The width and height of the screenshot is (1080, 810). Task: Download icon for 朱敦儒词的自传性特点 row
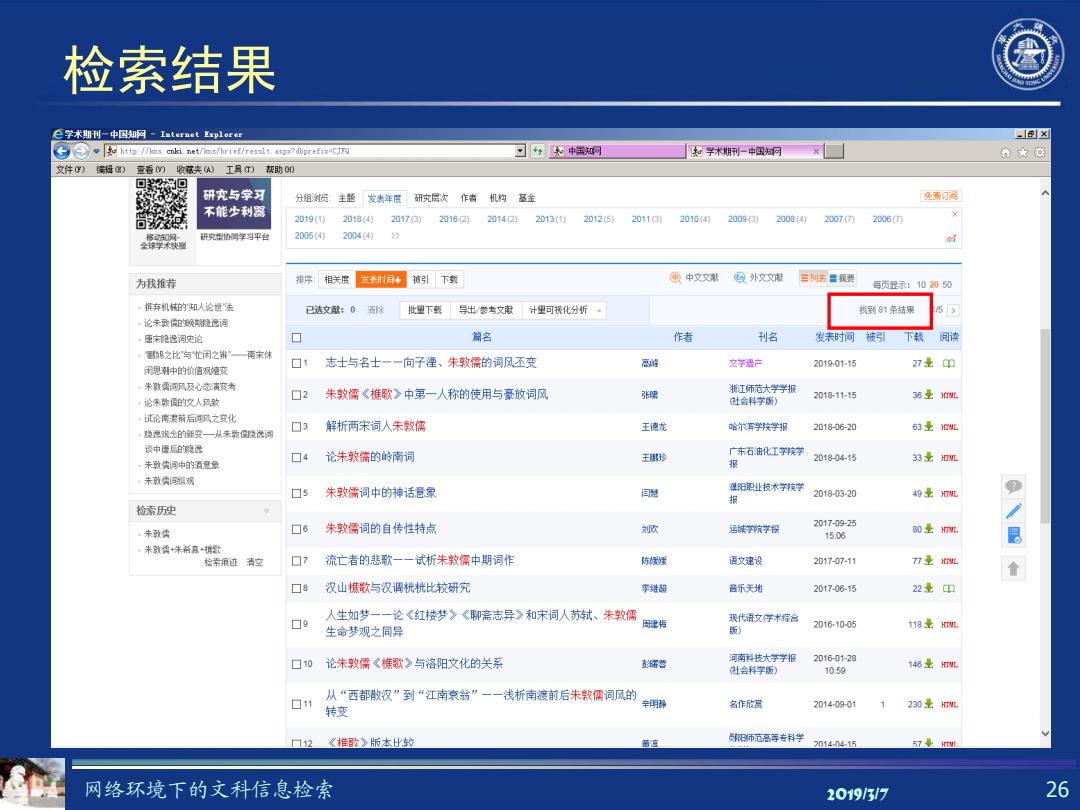pyautogui.click(x=928, y=528)
